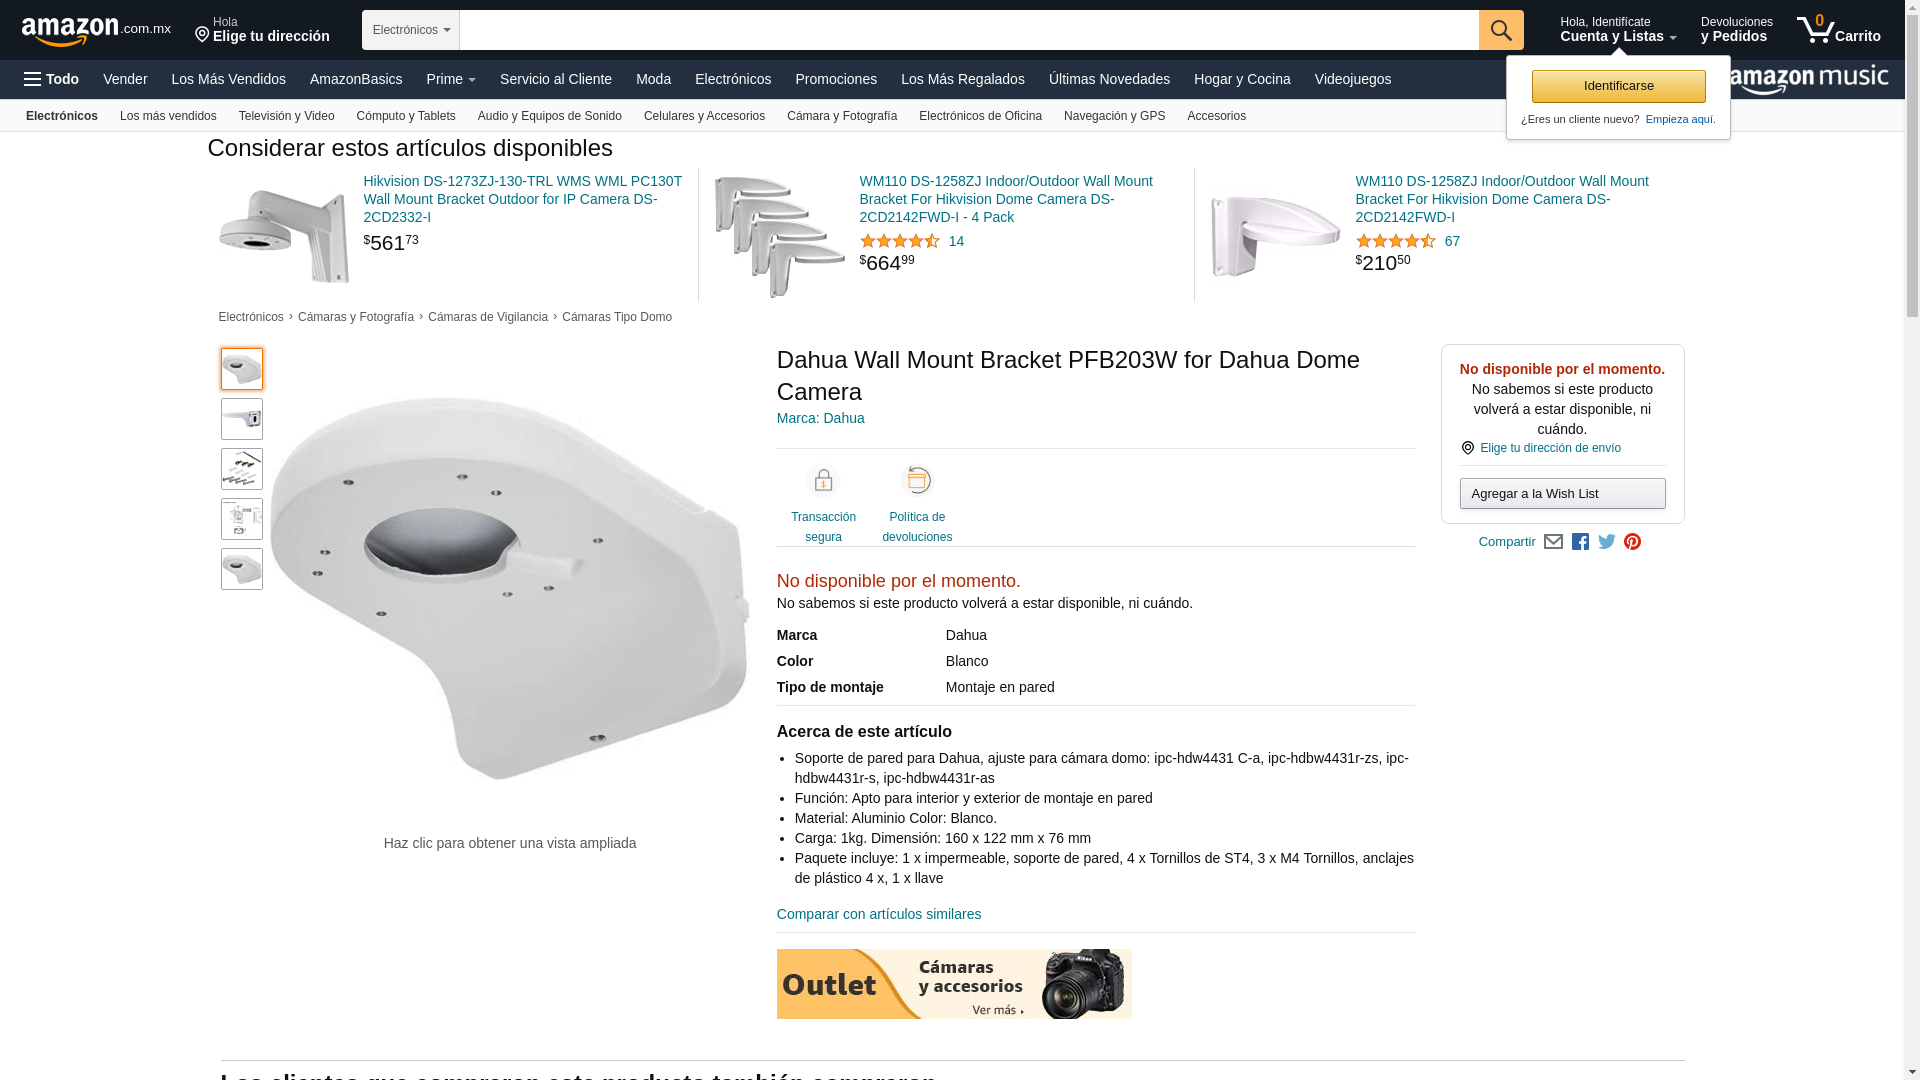Image resolution: width=1920 pixels, height=1080 pixels.
Task: Share product on Twitter icon
Action: click(x=1607, y=542)
